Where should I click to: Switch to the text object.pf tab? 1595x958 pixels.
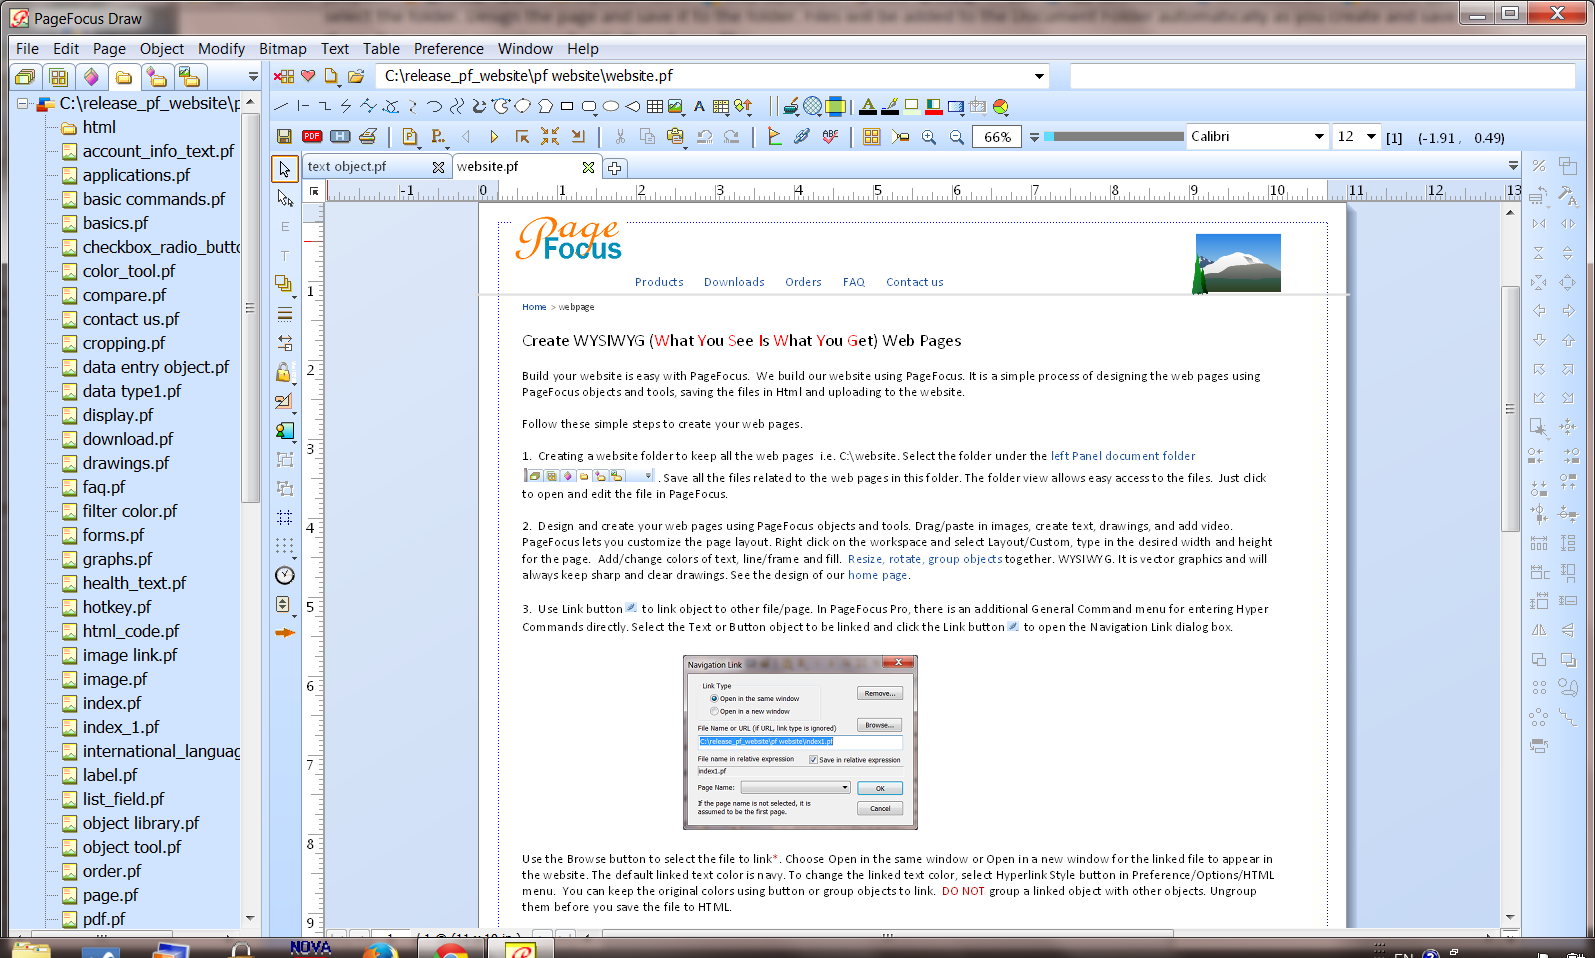point(346,167)
